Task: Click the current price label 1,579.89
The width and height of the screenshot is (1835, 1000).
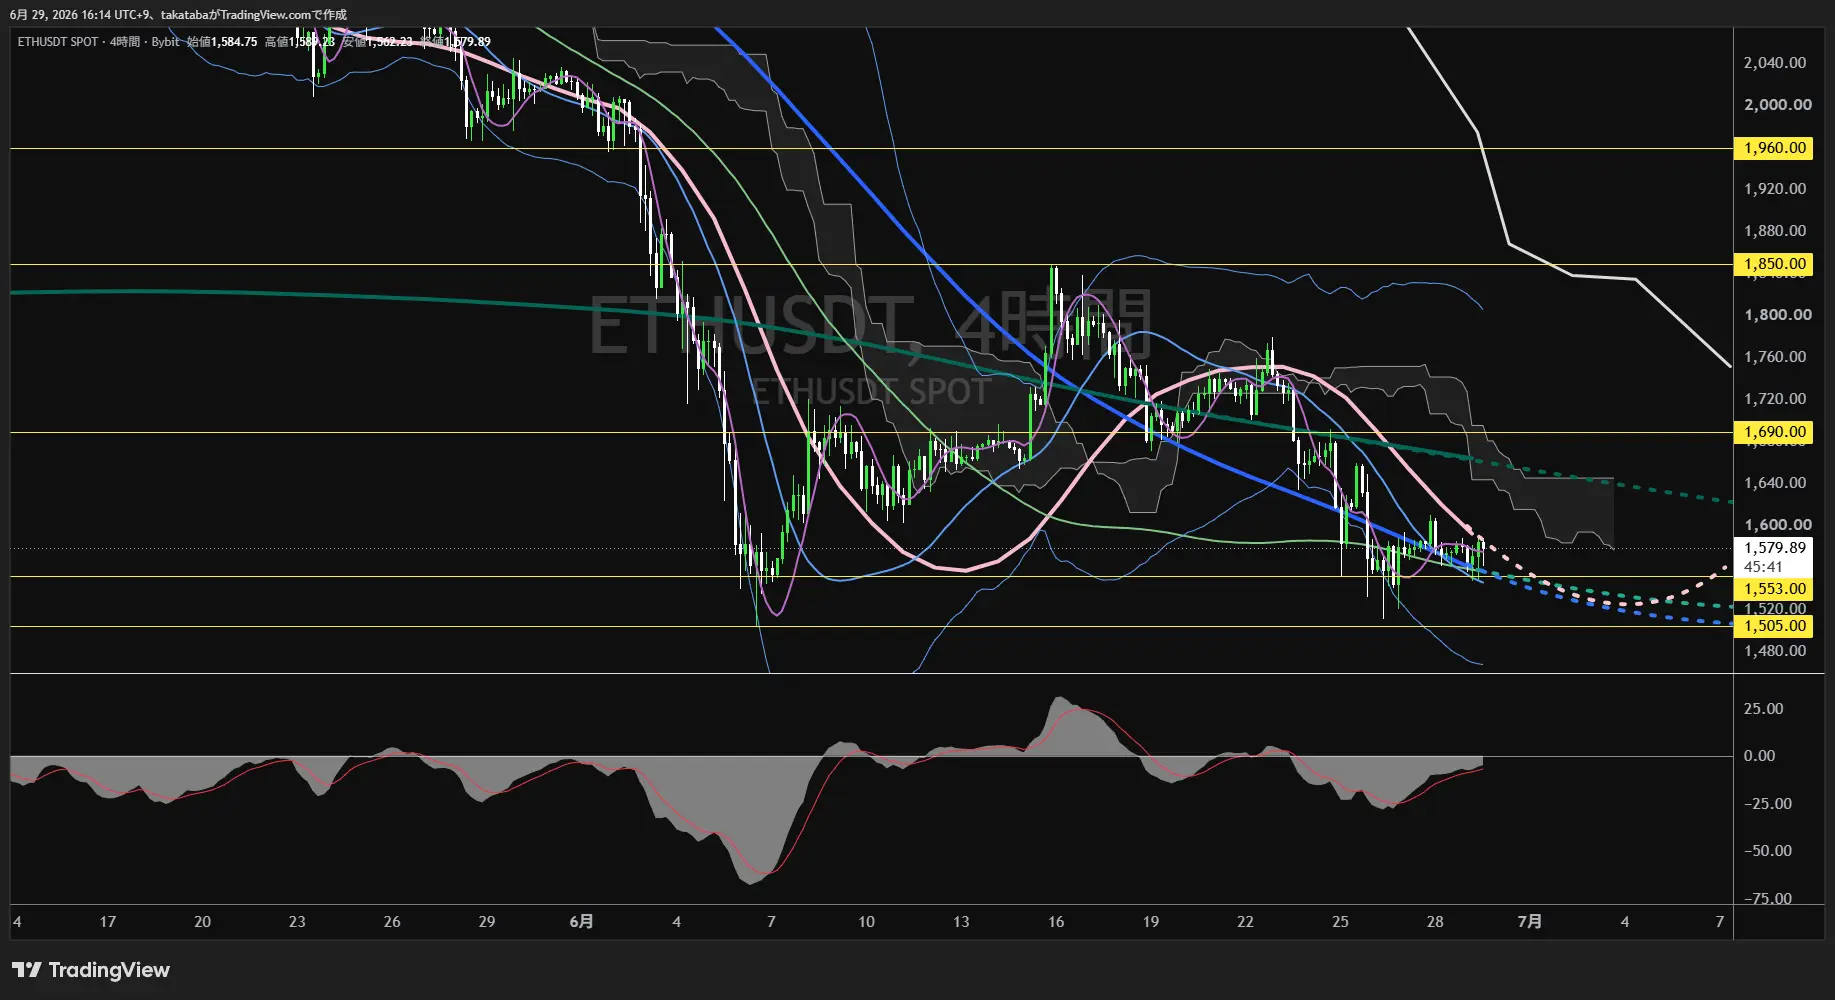Action: click(x=1775, y=548)
